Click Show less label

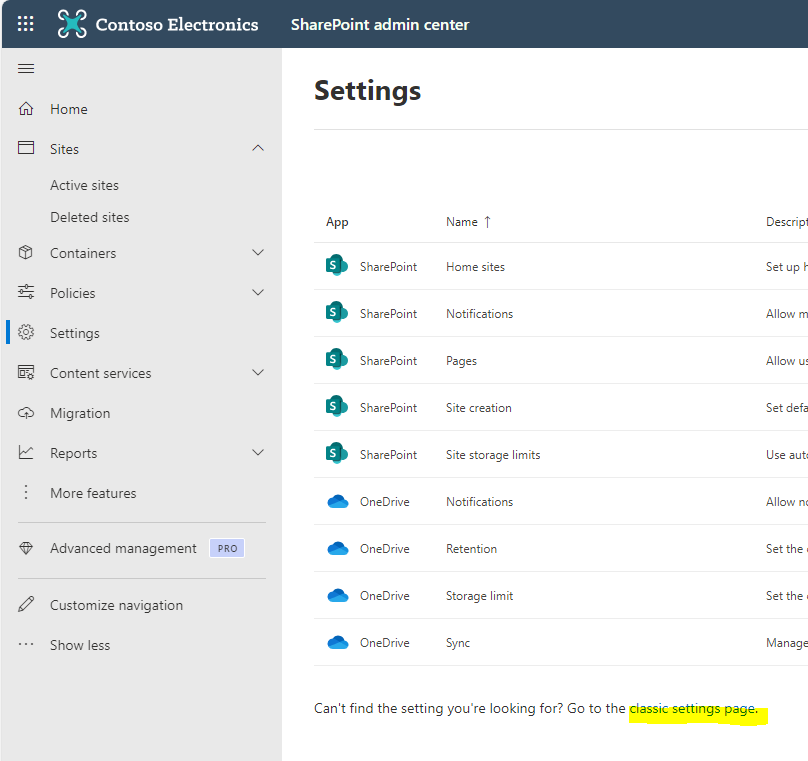tap(80, 645)
